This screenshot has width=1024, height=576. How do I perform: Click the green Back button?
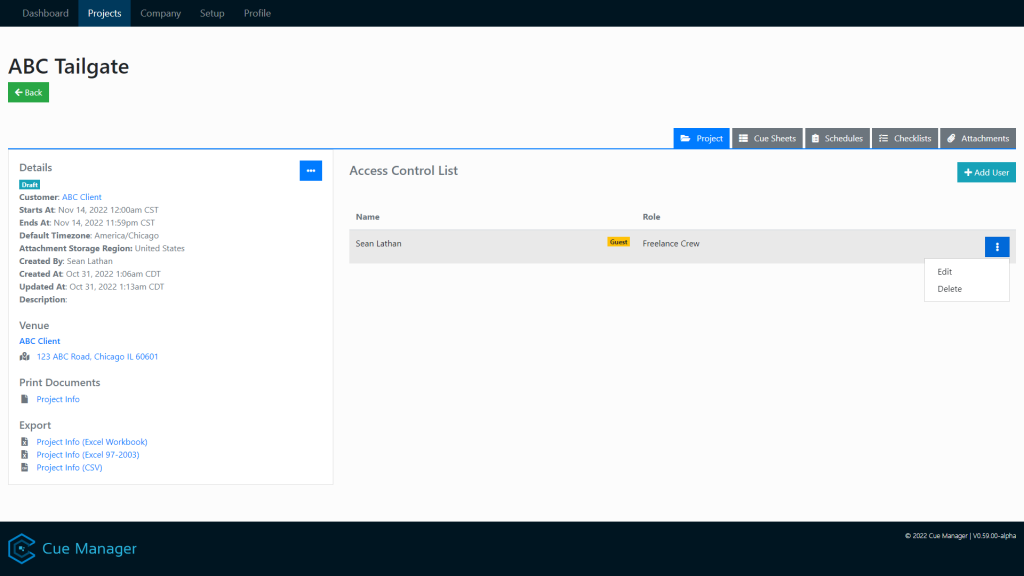coord(28,91)
